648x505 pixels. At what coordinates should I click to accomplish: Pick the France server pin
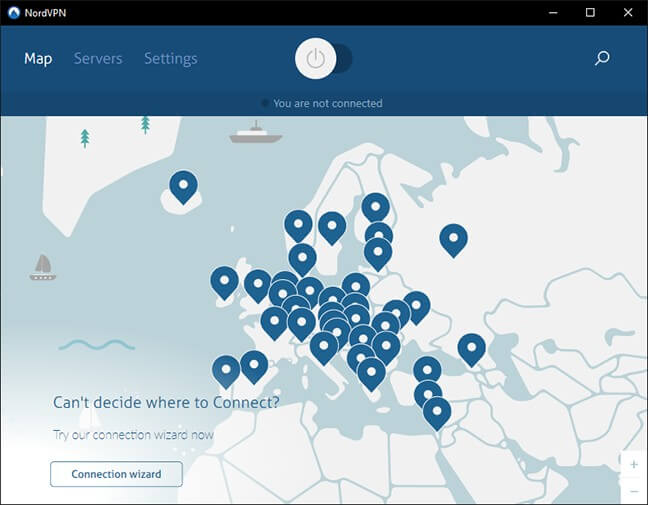(274, 323)
